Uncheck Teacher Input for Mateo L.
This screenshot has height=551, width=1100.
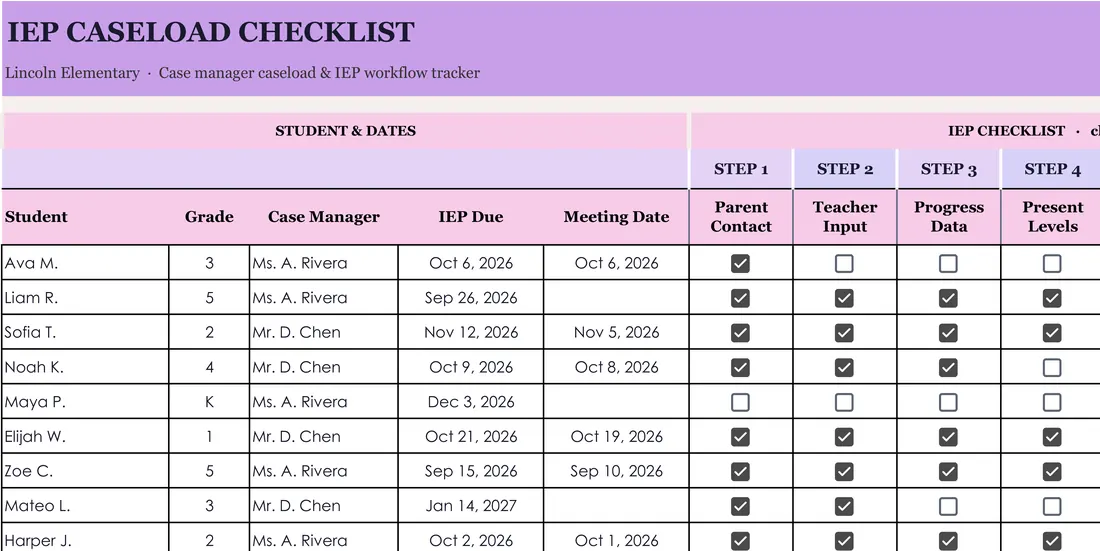pyautogui.click(x=844, y=506)
